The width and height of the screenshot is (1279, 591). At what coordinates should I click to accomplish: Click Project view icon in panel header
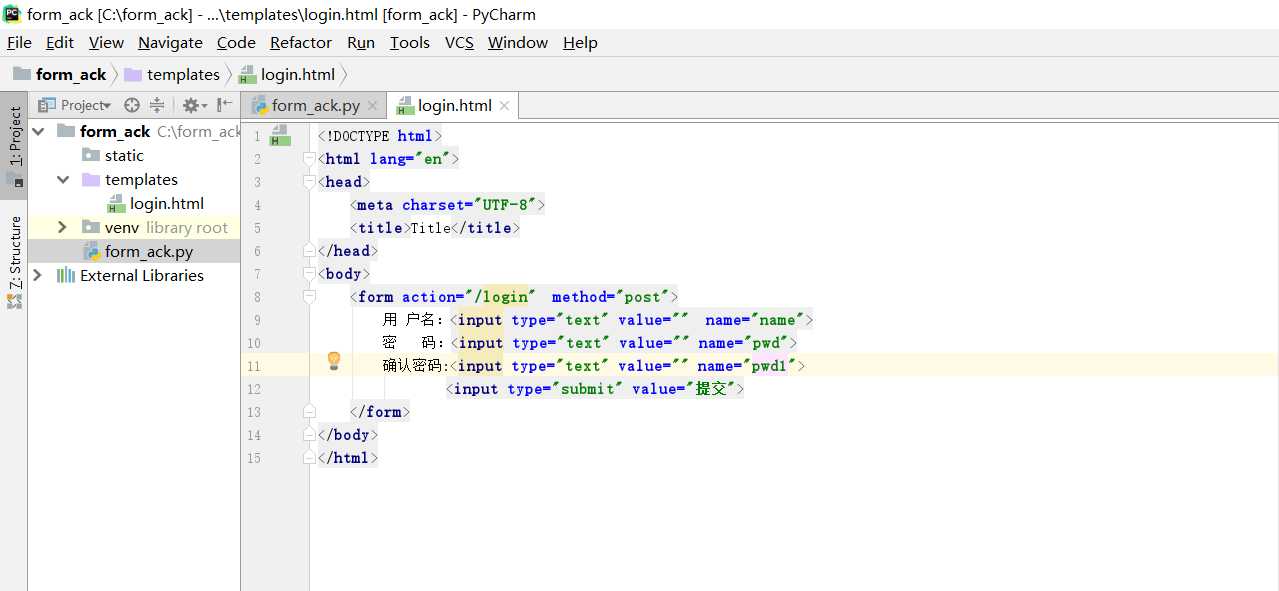[47, 105]
